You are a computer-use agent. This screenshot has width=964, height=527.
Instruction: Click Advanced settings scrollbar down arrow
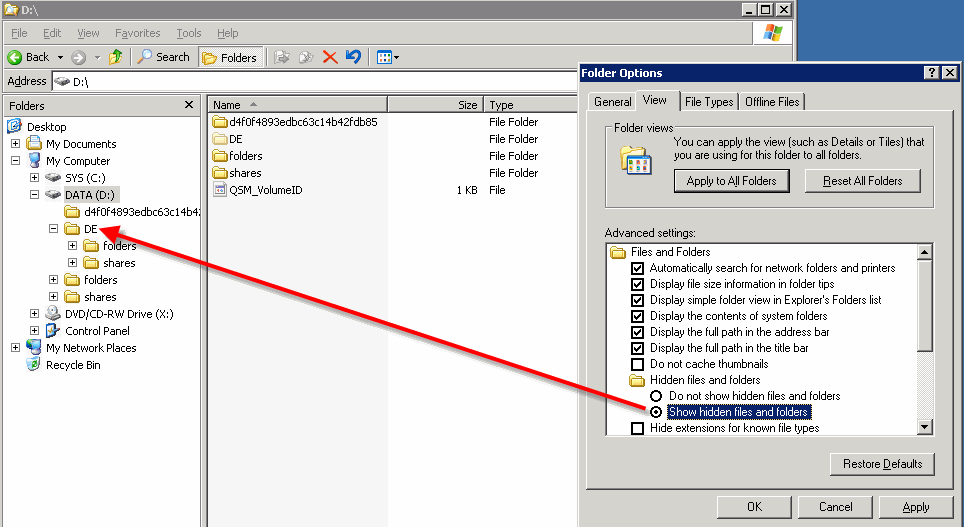point(925,426)
